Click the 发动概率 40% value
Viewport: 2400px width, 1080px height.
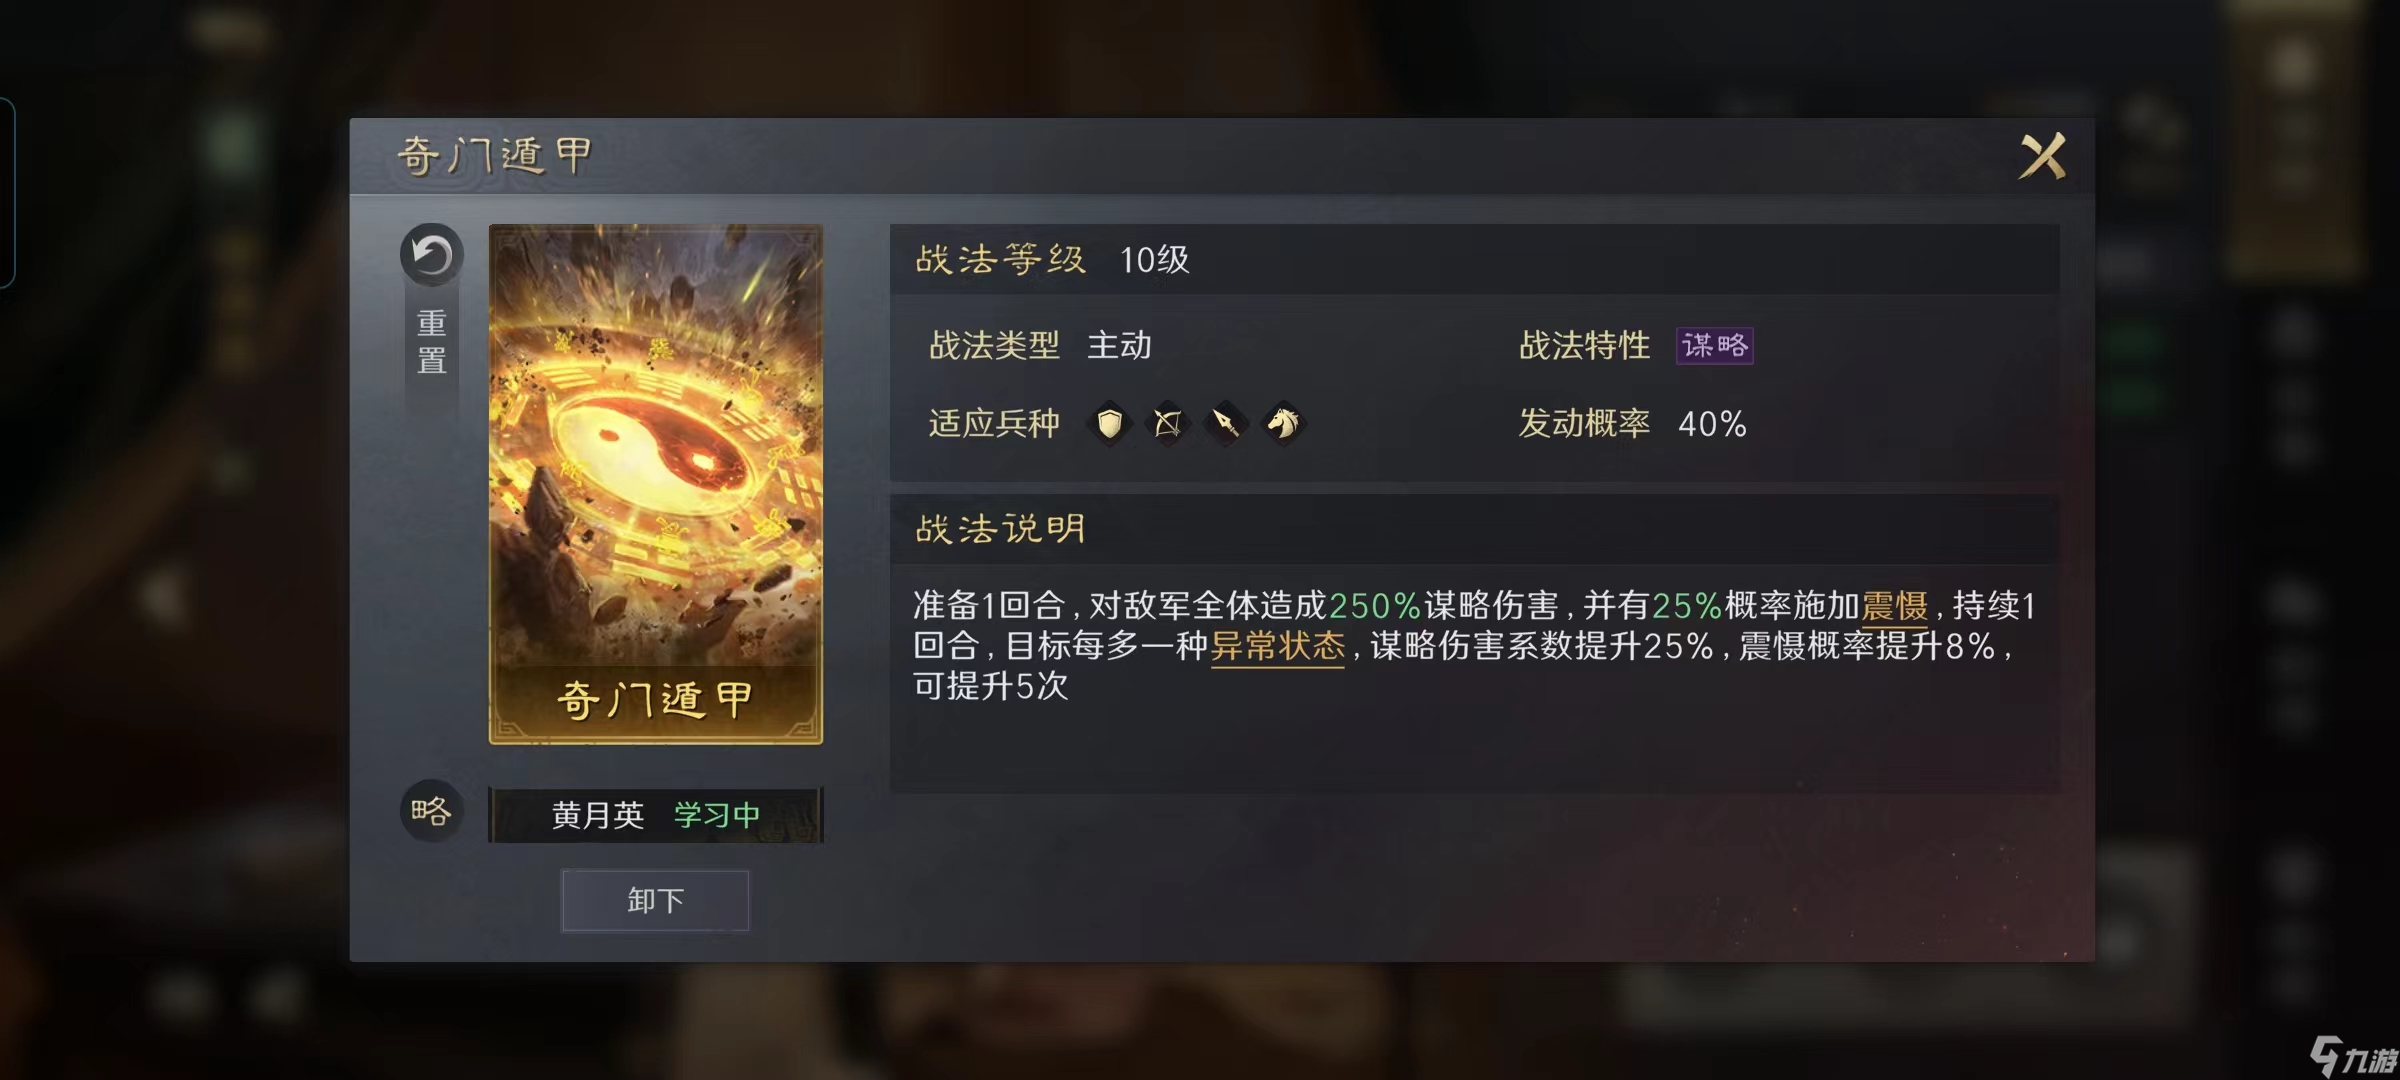click(1713, 424)
